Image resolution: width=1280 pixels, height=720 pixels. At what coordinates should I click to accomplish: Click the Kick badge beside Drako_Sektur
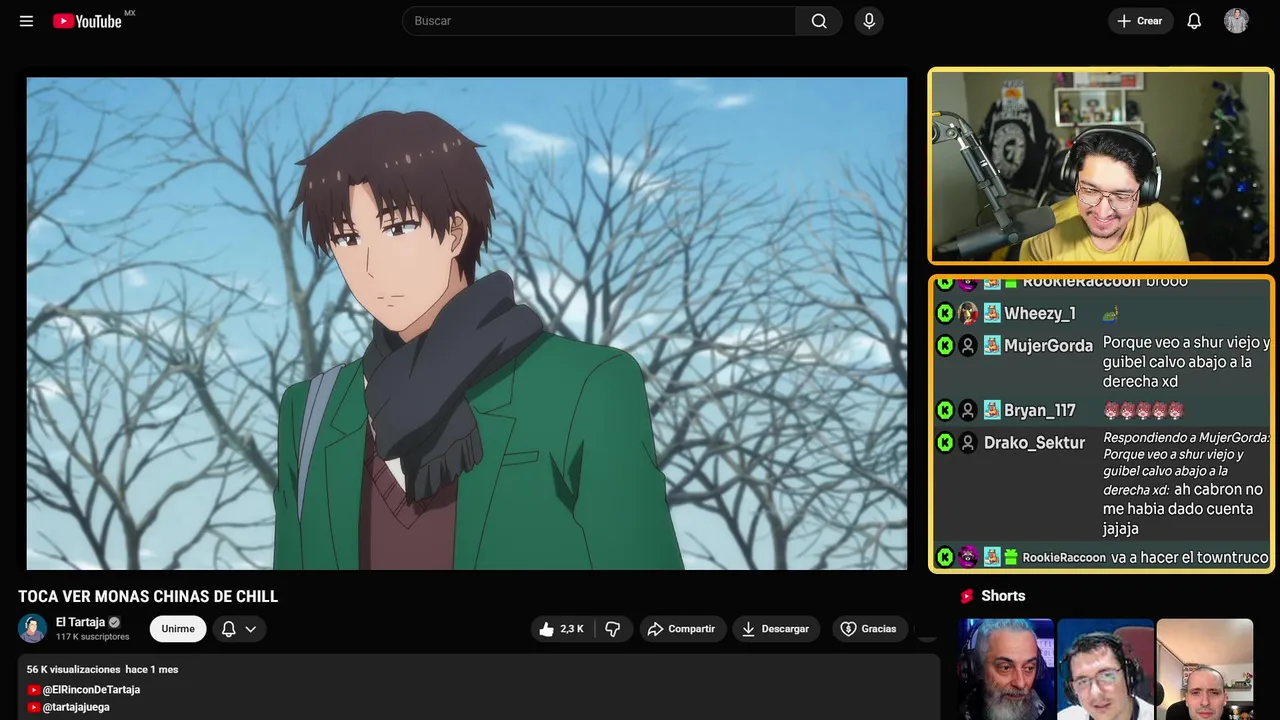point(945,443)
